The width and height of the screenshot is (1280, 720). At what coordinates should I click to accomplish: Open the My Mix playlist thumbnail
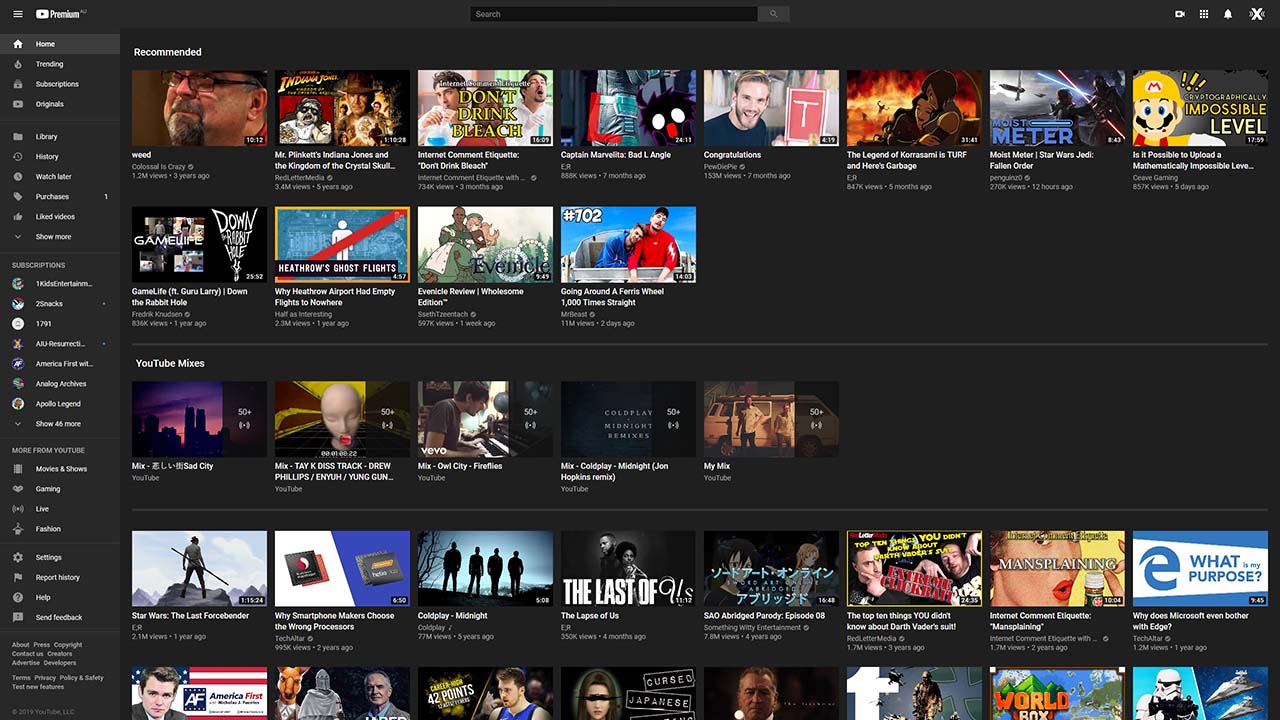coord(772,419)
